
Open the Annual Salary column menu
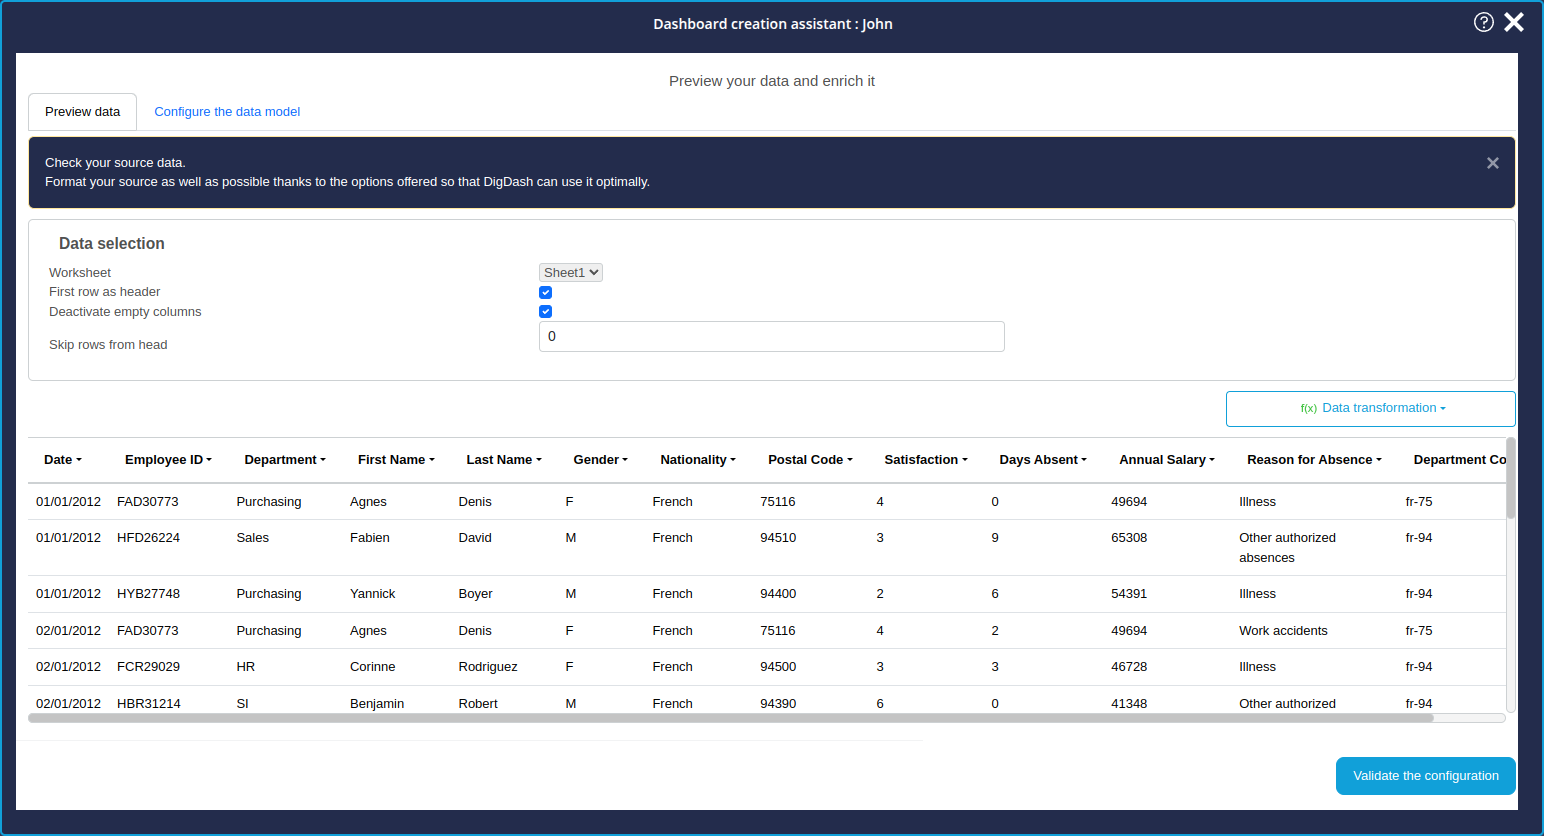tap(1167, 460)
